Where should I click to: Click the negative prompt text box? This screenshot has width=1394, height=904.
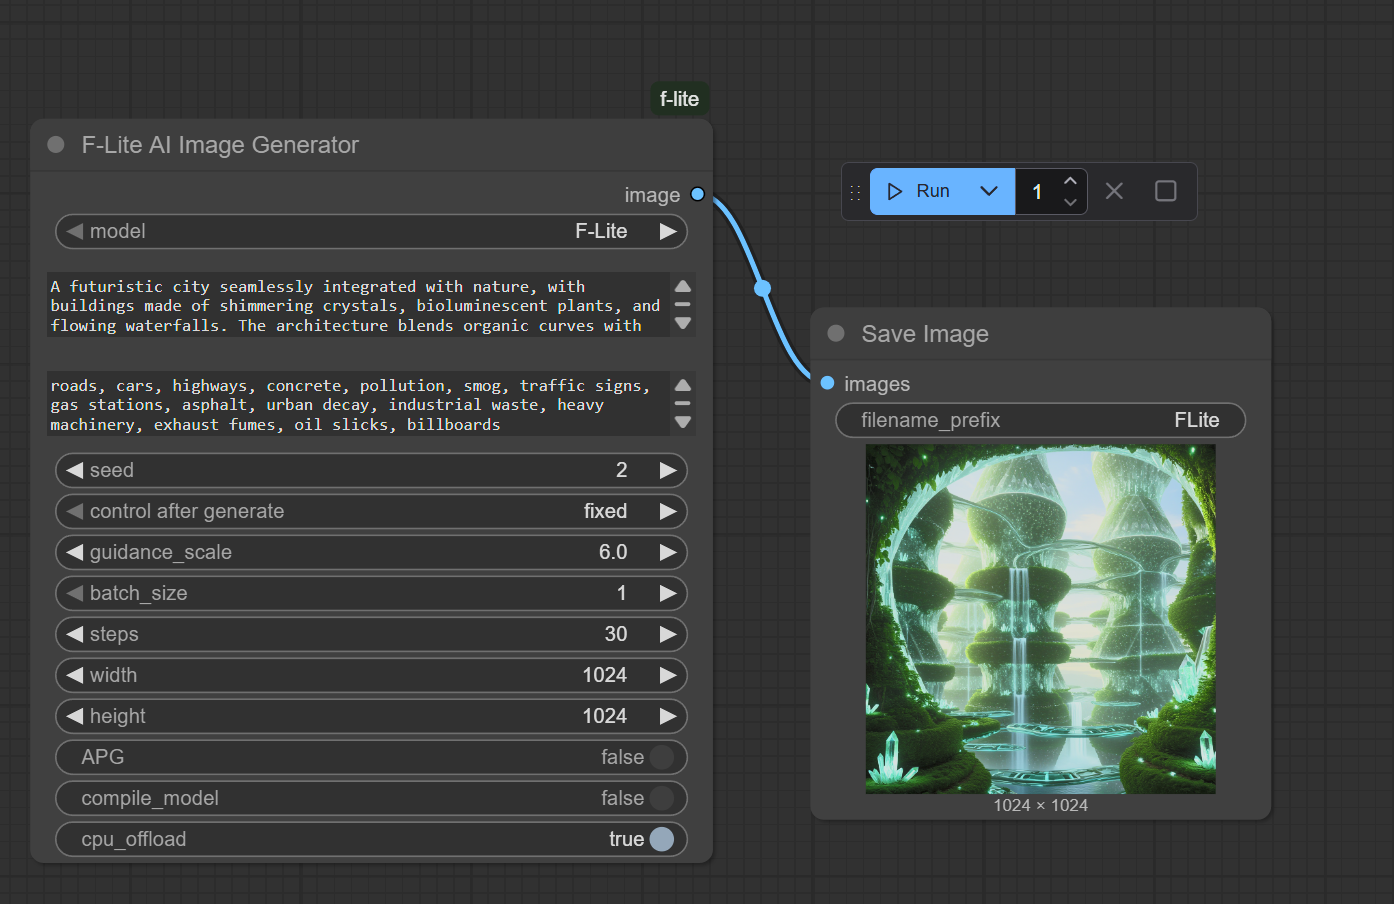[358, 404]
